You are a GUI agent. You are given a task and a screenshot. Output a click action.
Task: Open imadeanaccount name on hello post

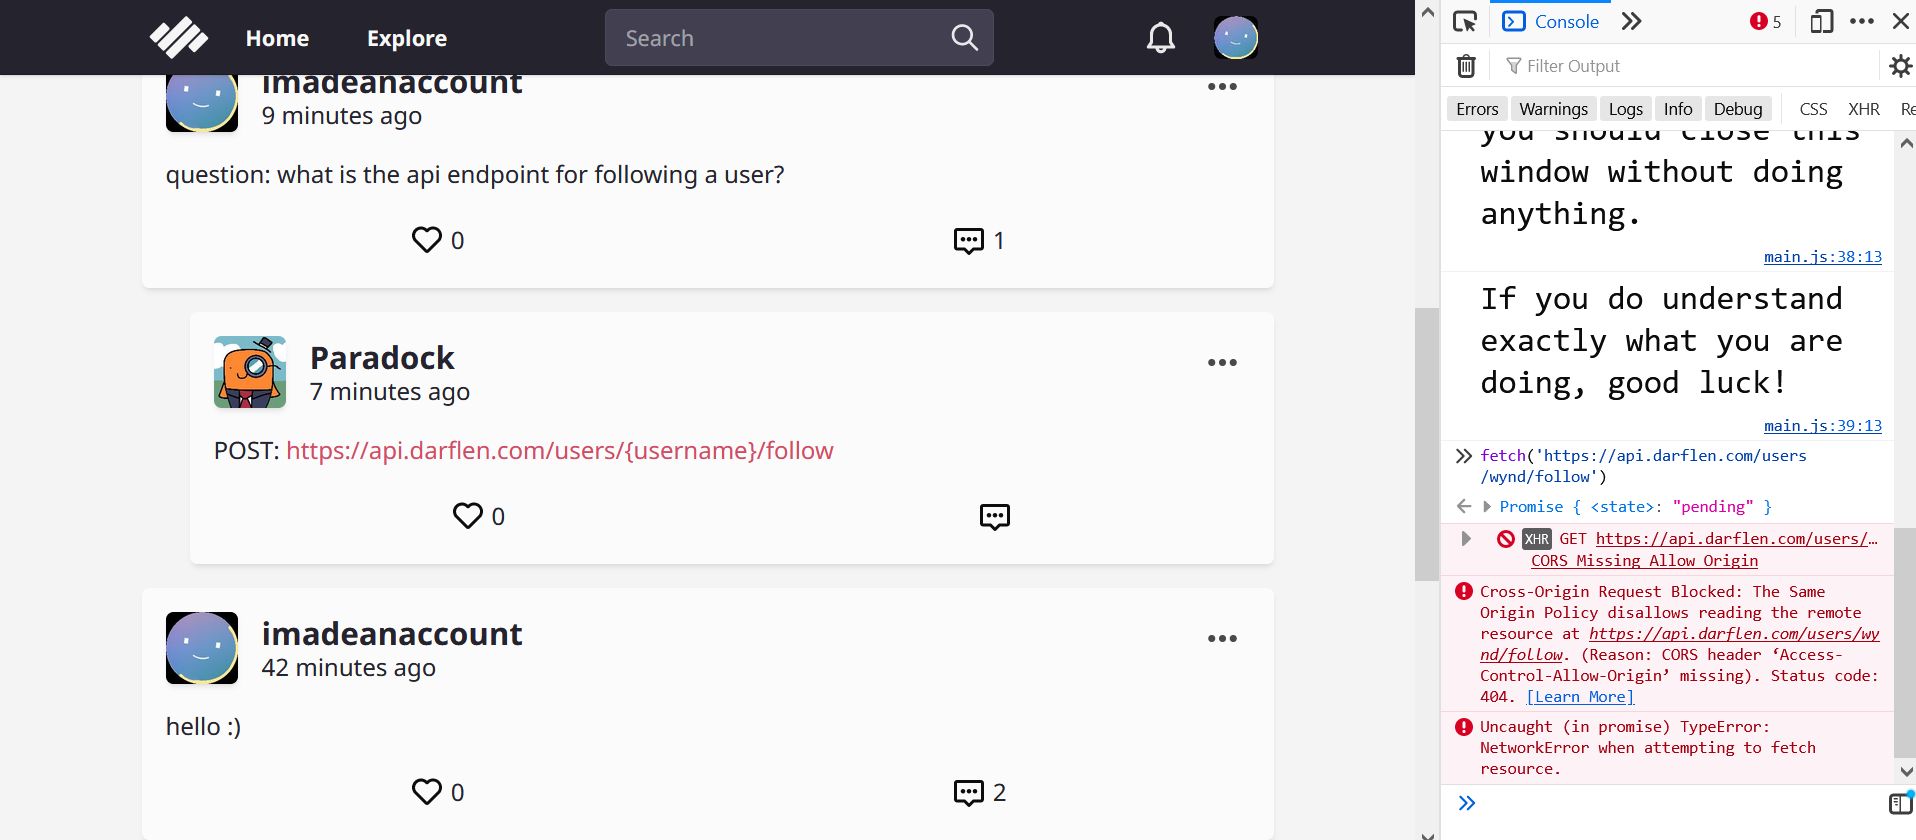click(392, 634)
